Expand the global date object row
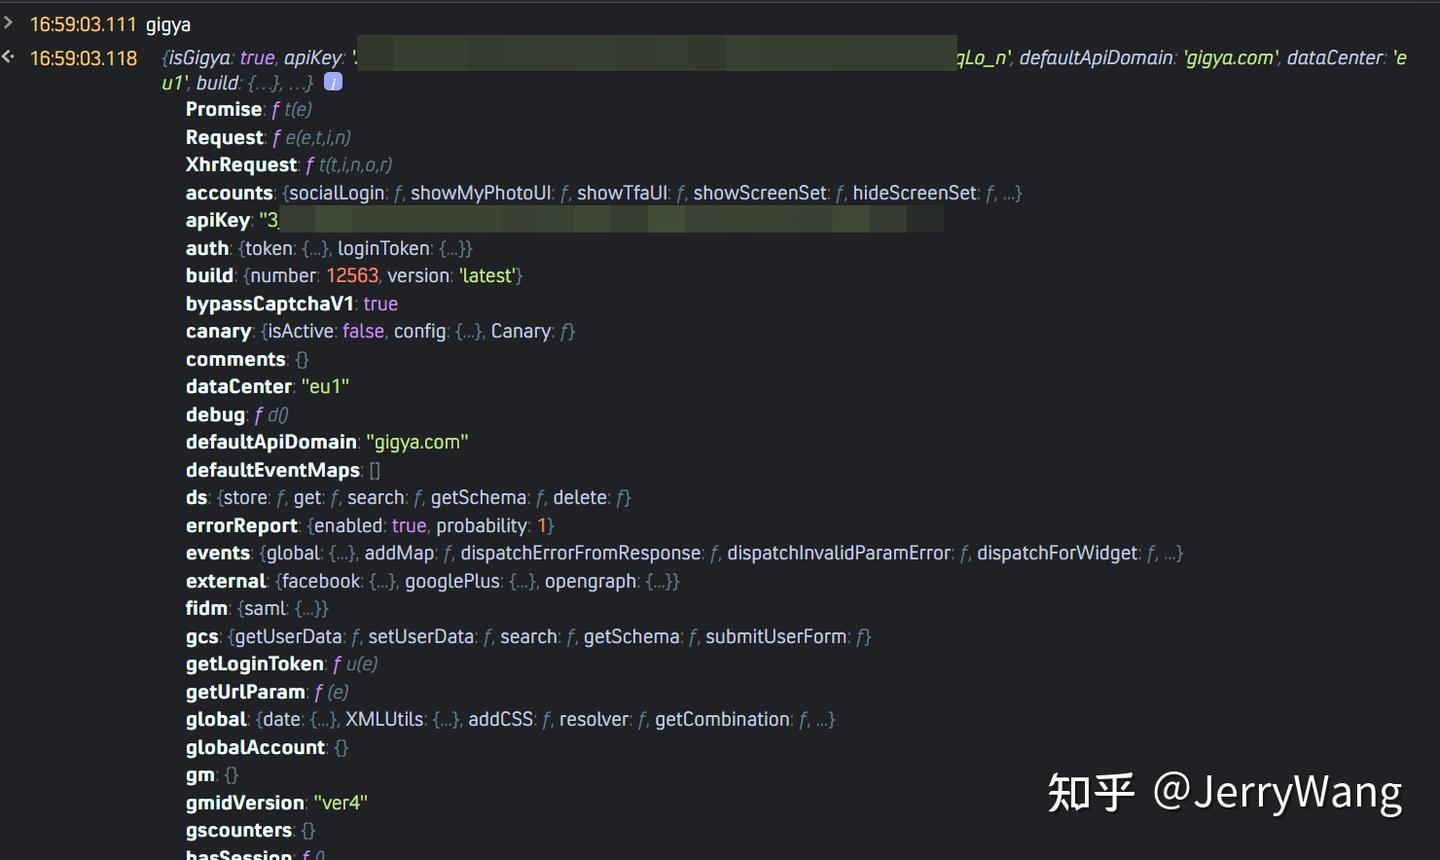This screenshot has width=1440, height=860. tap(510, 719)
